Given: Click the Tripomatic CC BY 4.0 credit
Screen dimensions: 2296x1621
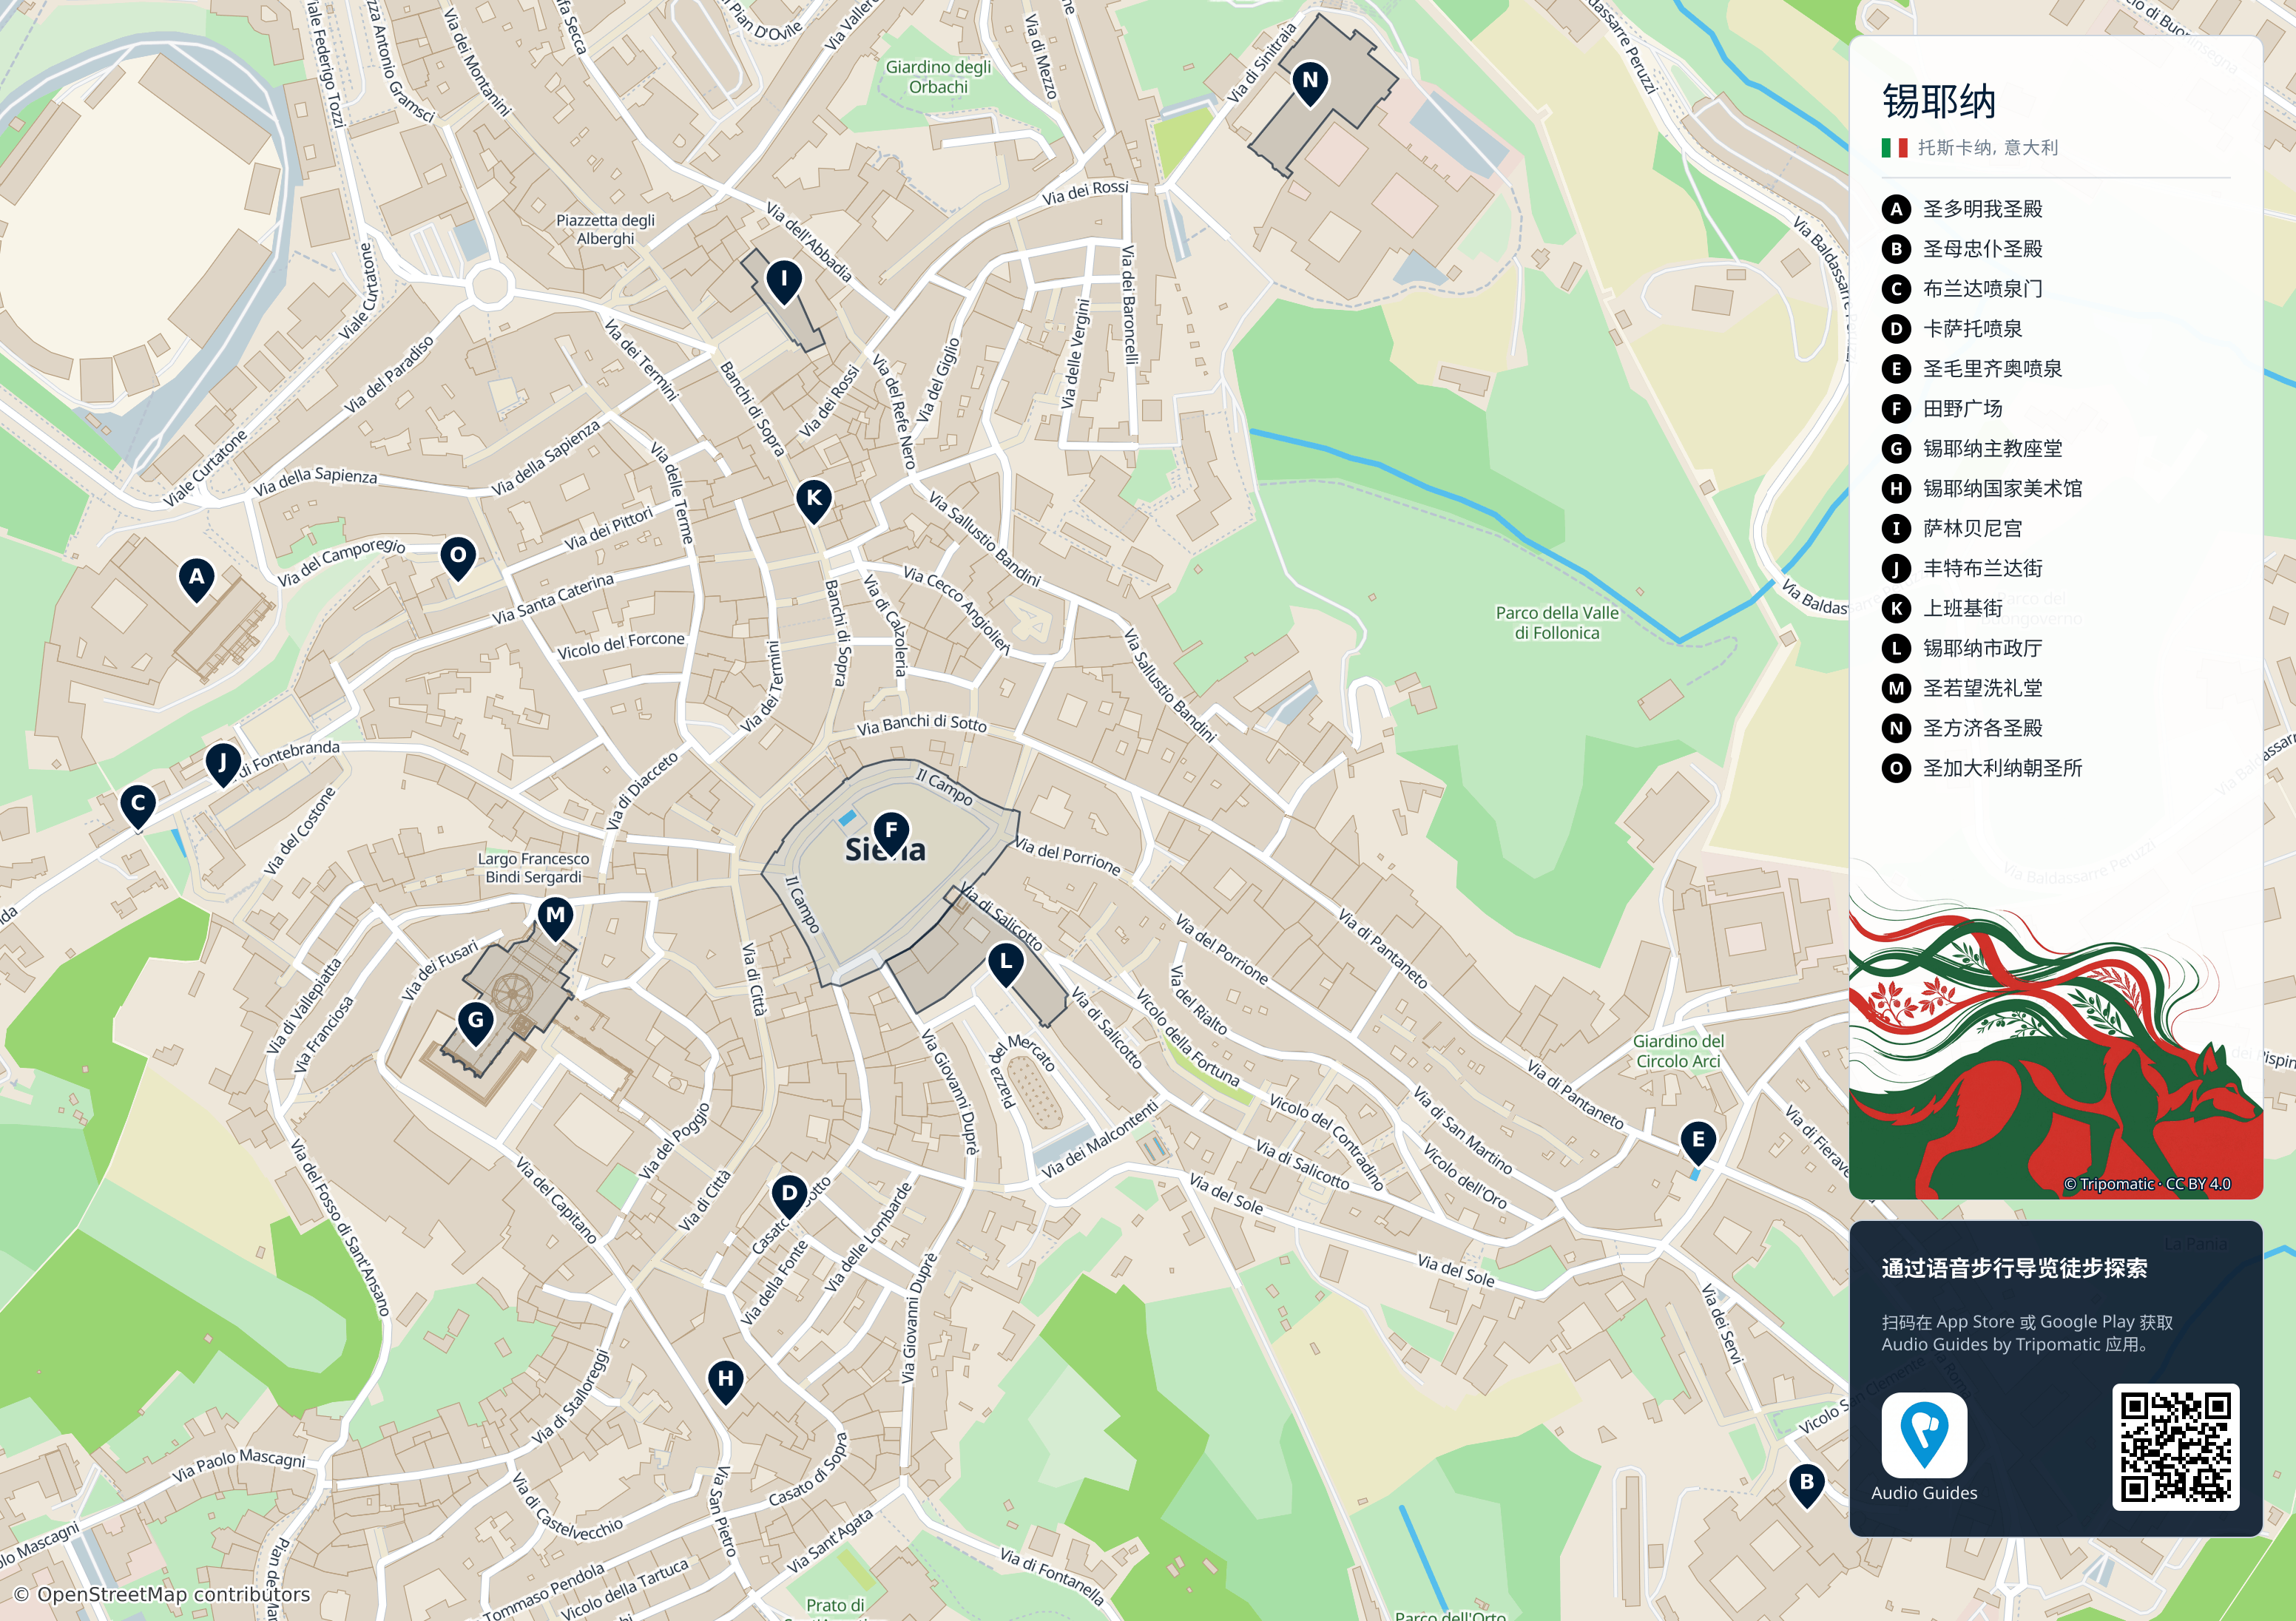Looking at the screenshot, I should (x=2147, y=1184).
